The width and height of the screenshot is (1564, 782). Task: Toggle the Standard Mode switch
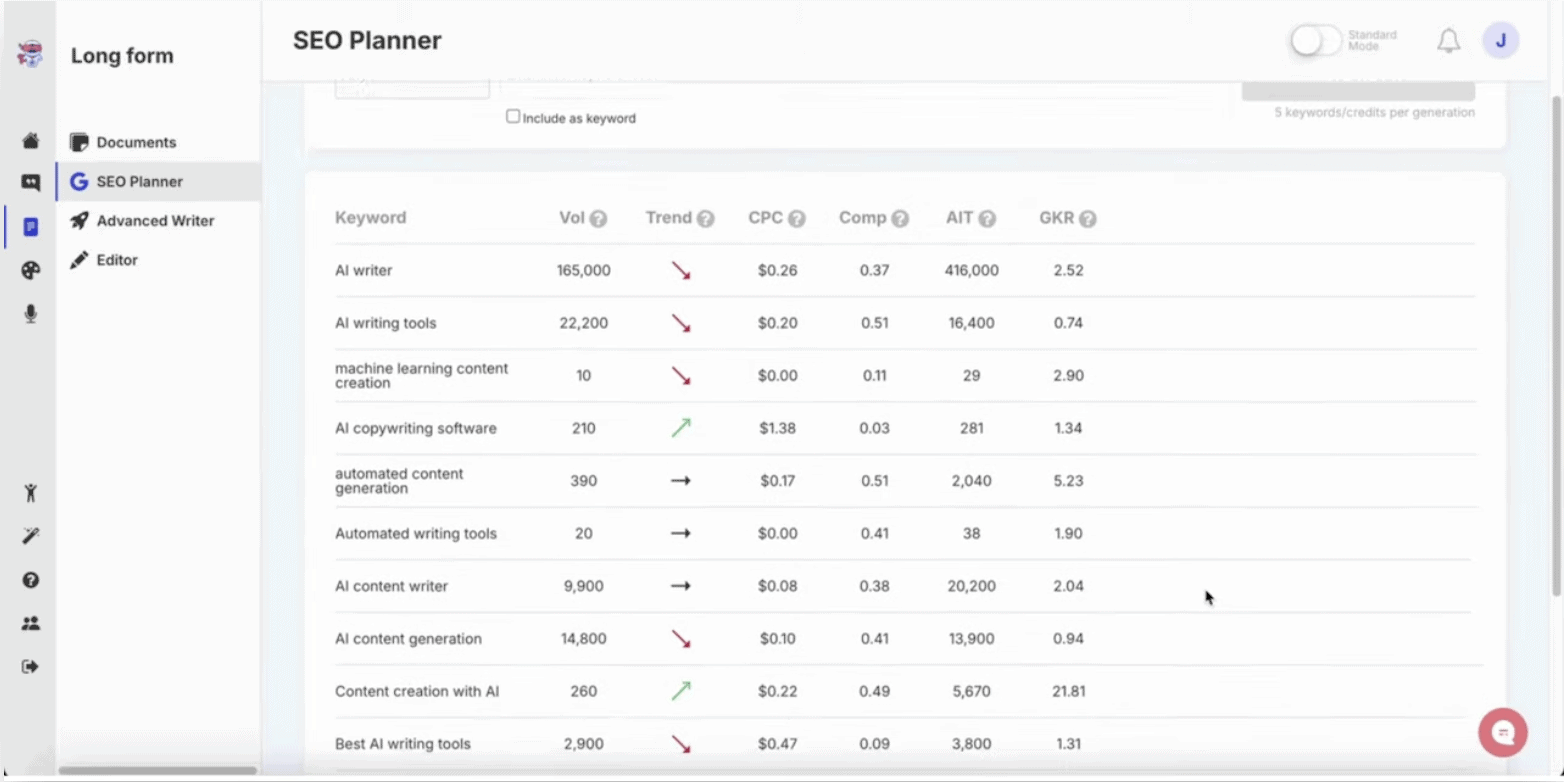1315,41
